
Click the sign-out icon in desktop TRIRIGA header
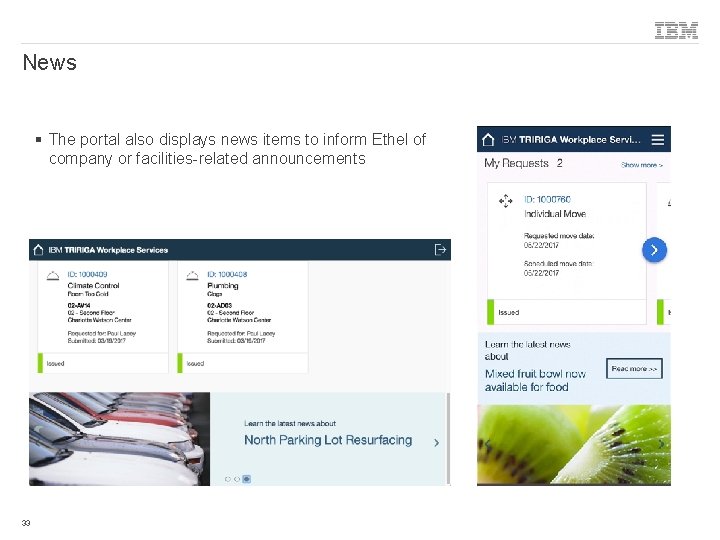point(440,249)
